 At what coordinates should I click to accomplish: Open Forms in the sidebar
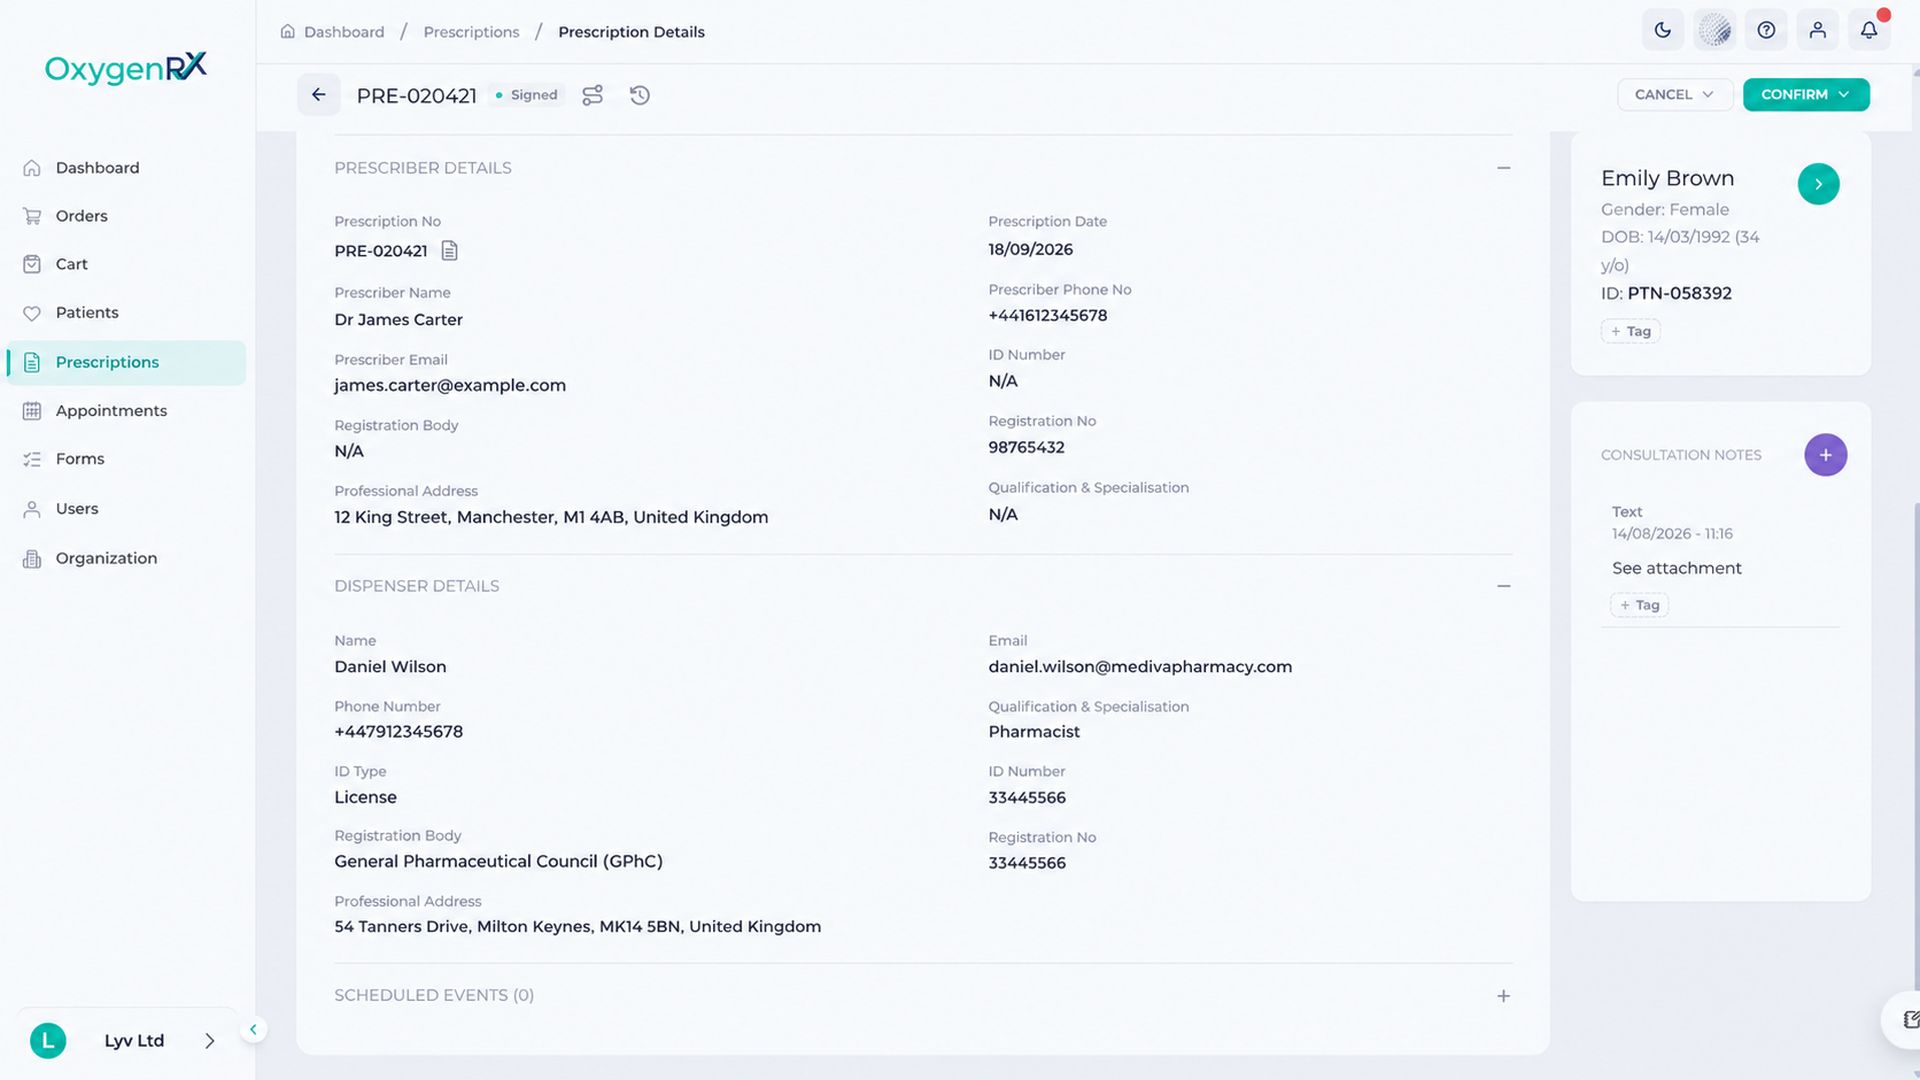coord(126,459)
